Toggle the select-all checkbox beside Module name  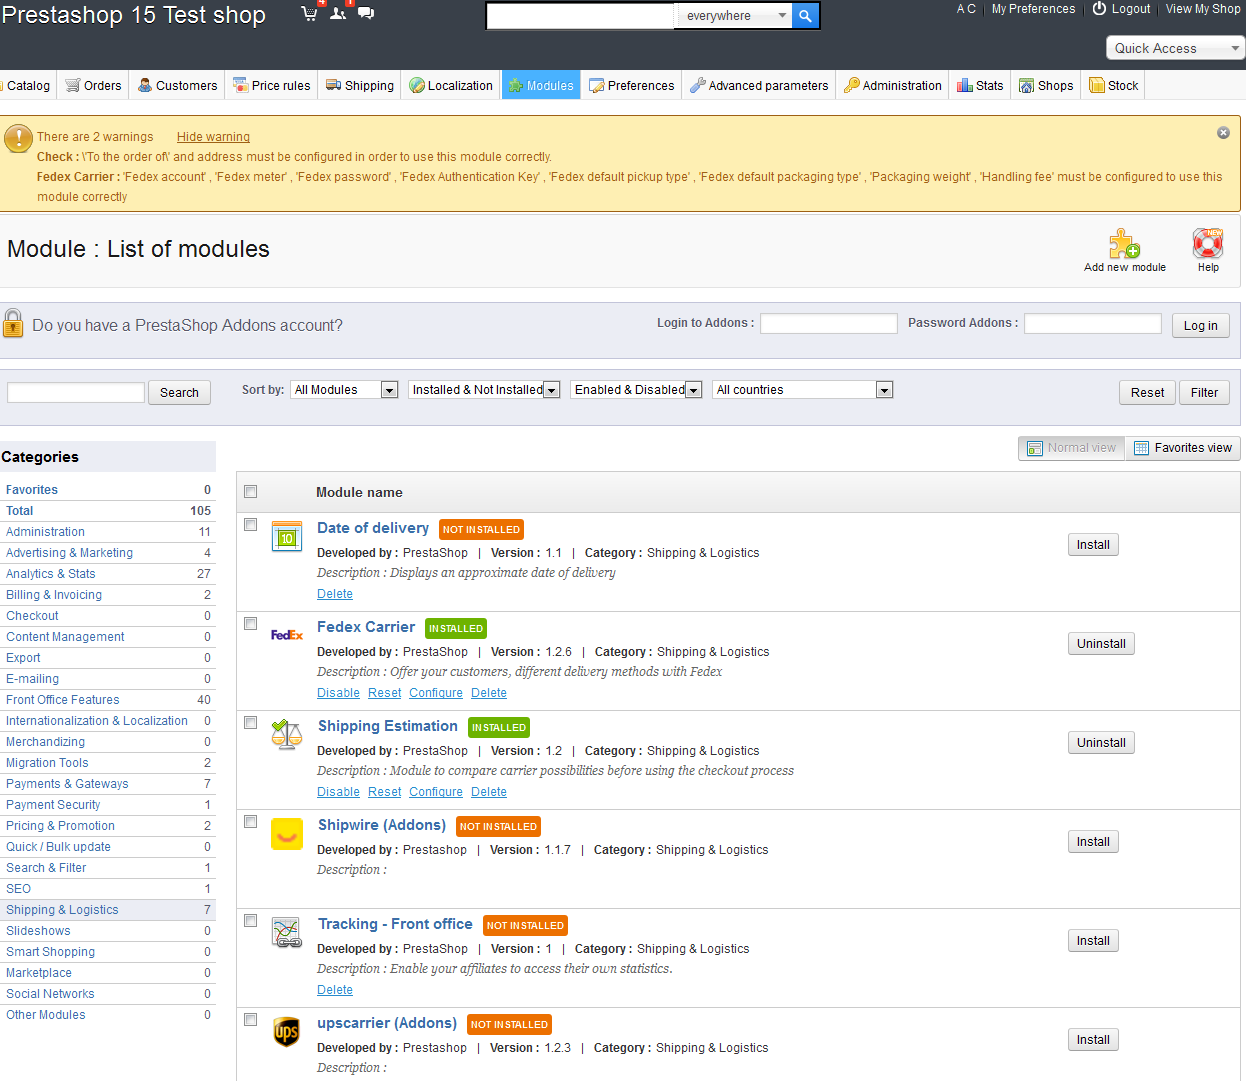tap(251, 492)
